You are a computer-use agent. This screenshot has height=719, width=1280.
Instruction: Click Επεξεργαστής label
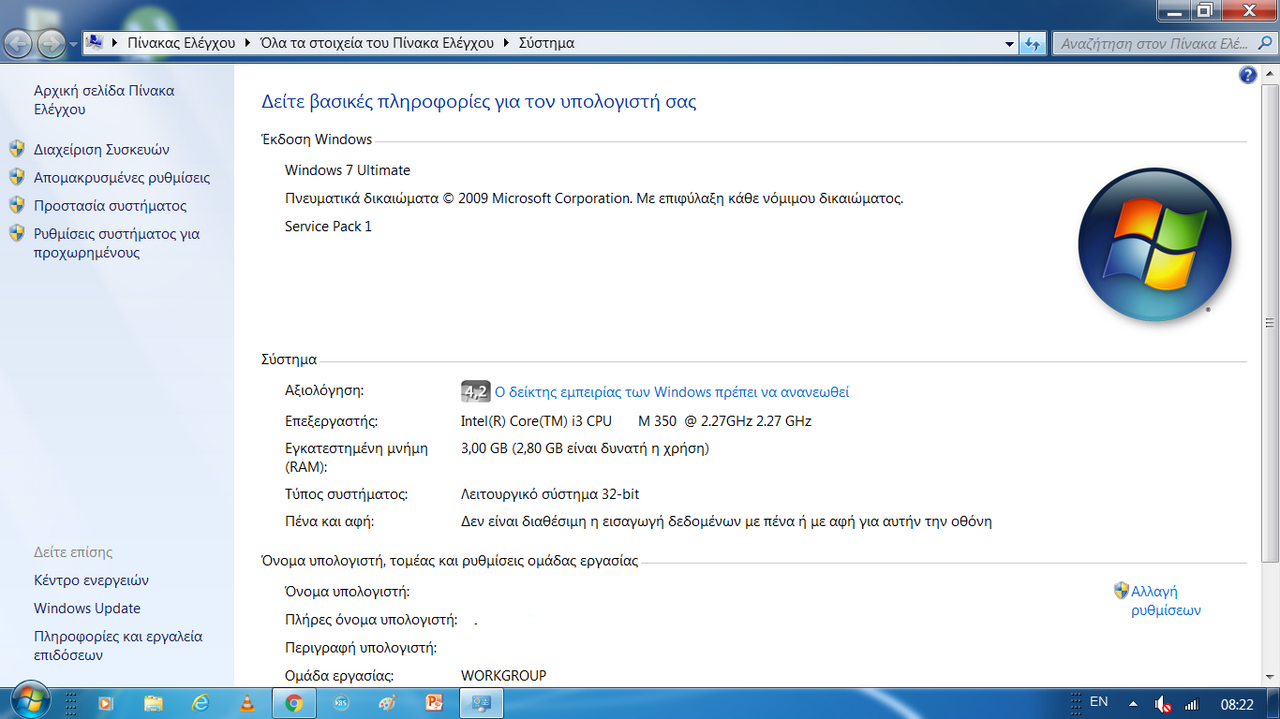click(331, 421)
